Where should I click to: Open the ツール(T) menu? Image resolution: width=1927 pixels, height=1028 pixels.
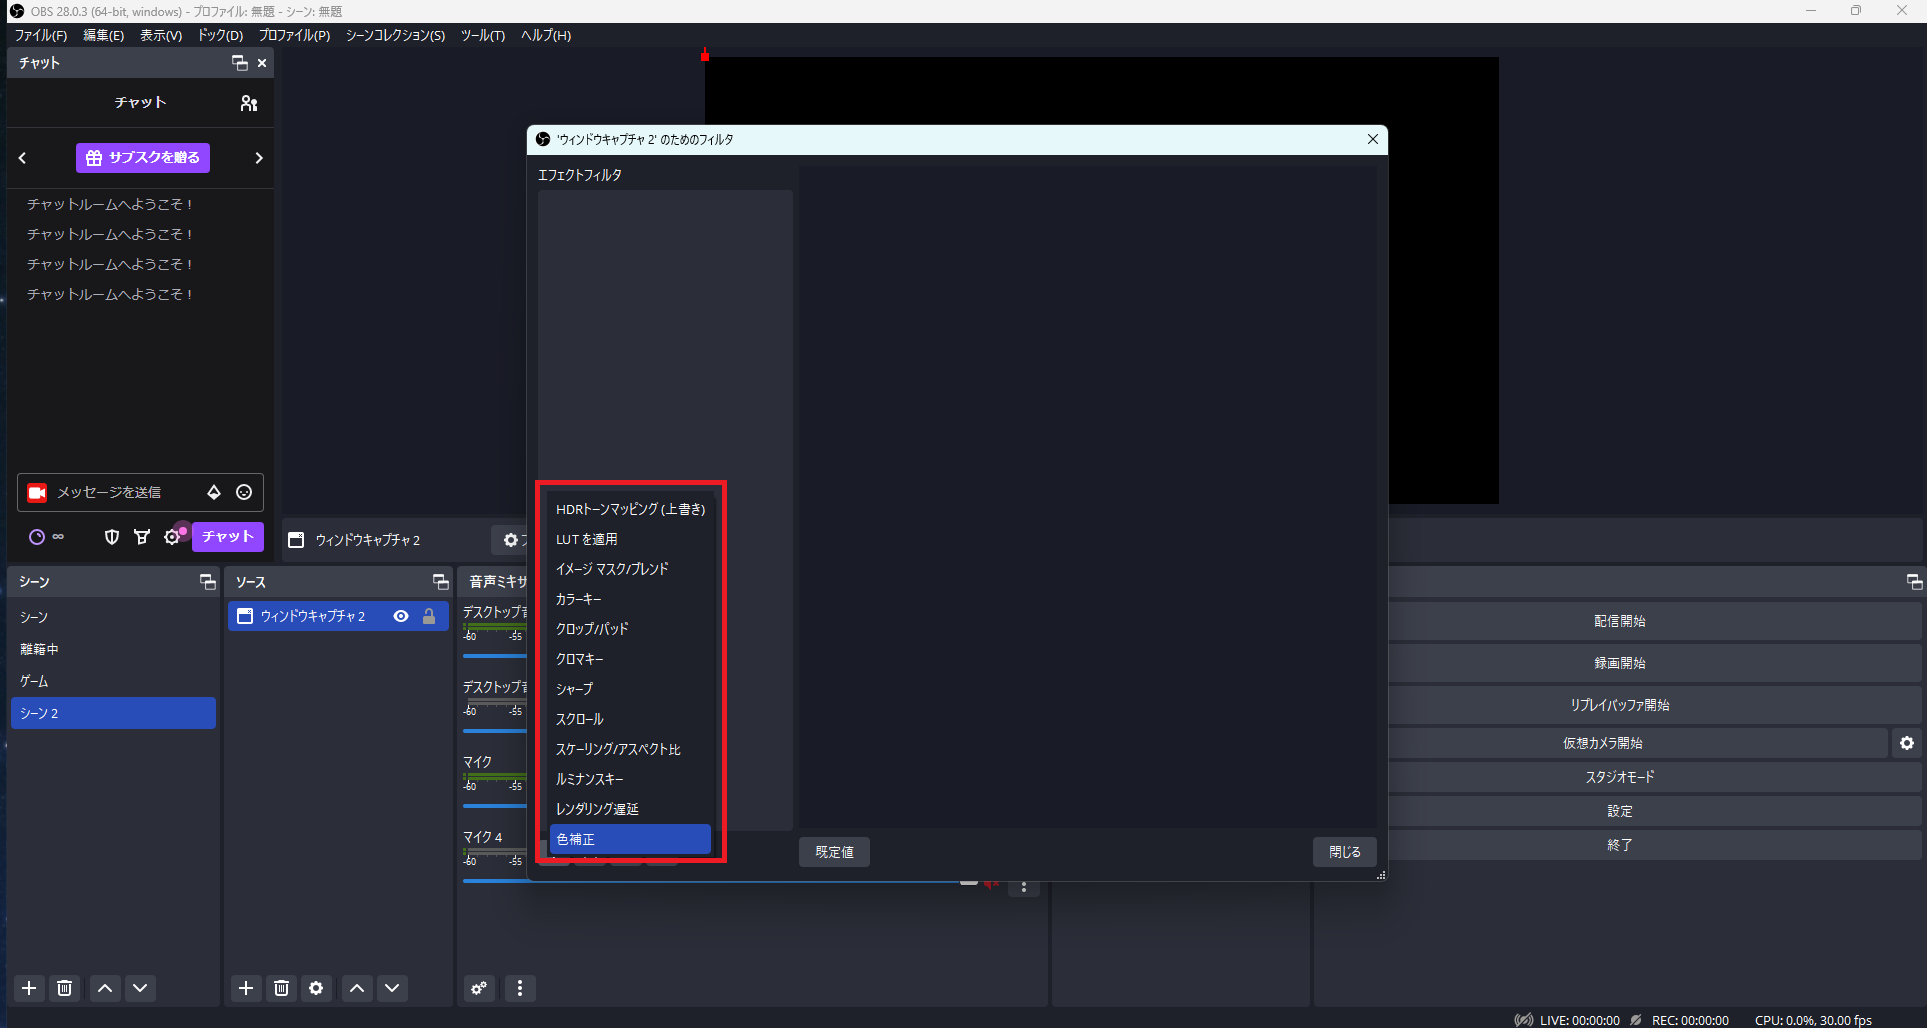click(483, 35)
